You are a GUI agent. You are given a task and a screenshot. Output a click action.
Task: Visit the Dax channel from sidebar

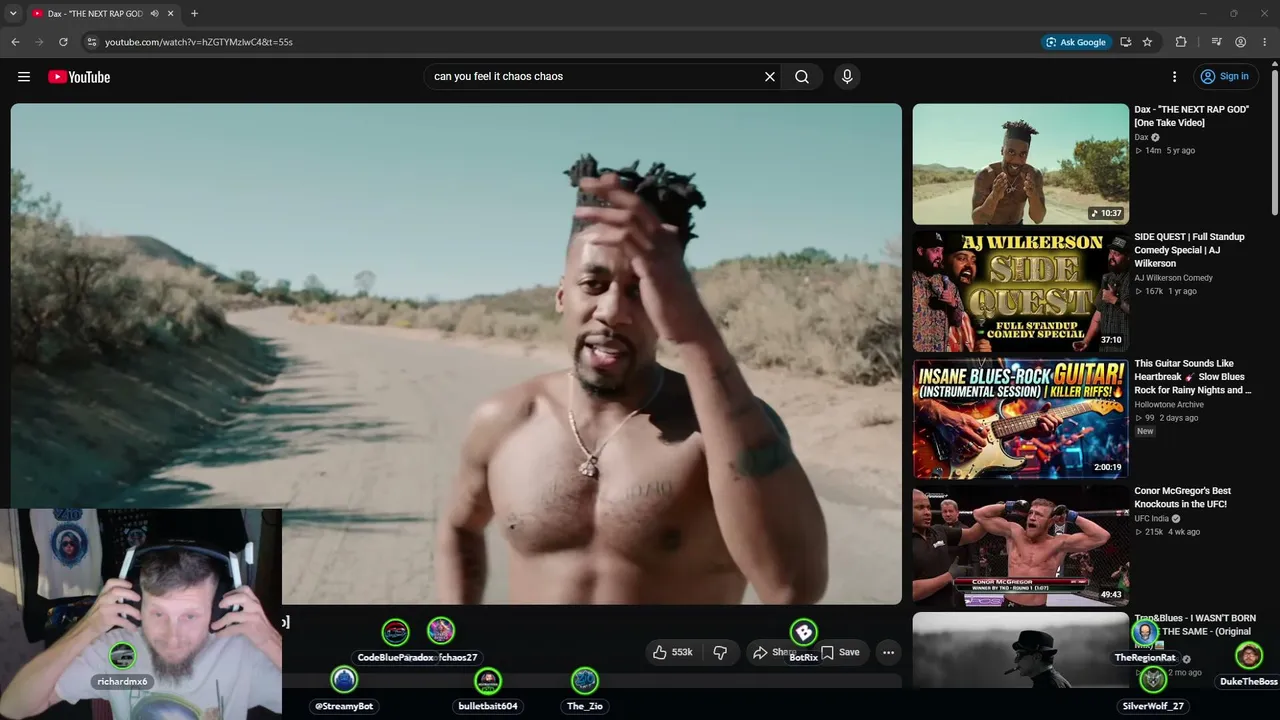1141,137
